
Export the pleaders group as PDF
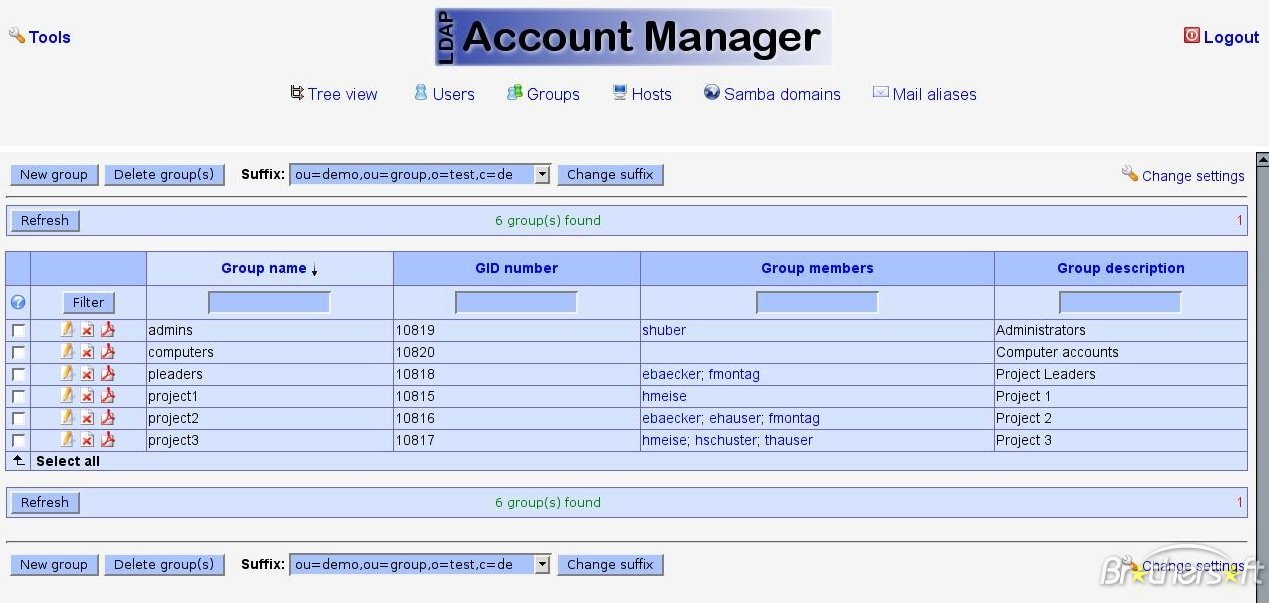tap(107, 374)
